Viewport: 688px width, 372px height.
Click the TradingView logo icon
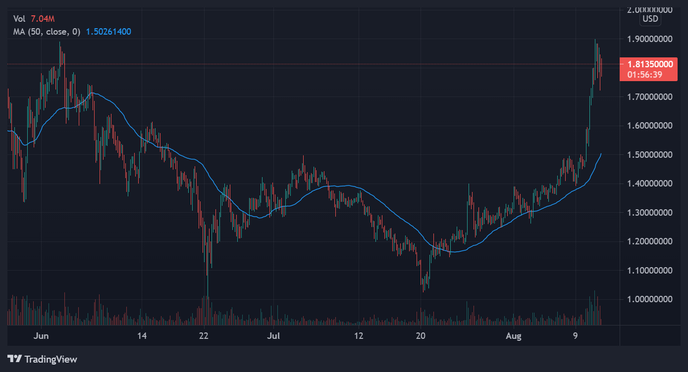click(14, 359)
